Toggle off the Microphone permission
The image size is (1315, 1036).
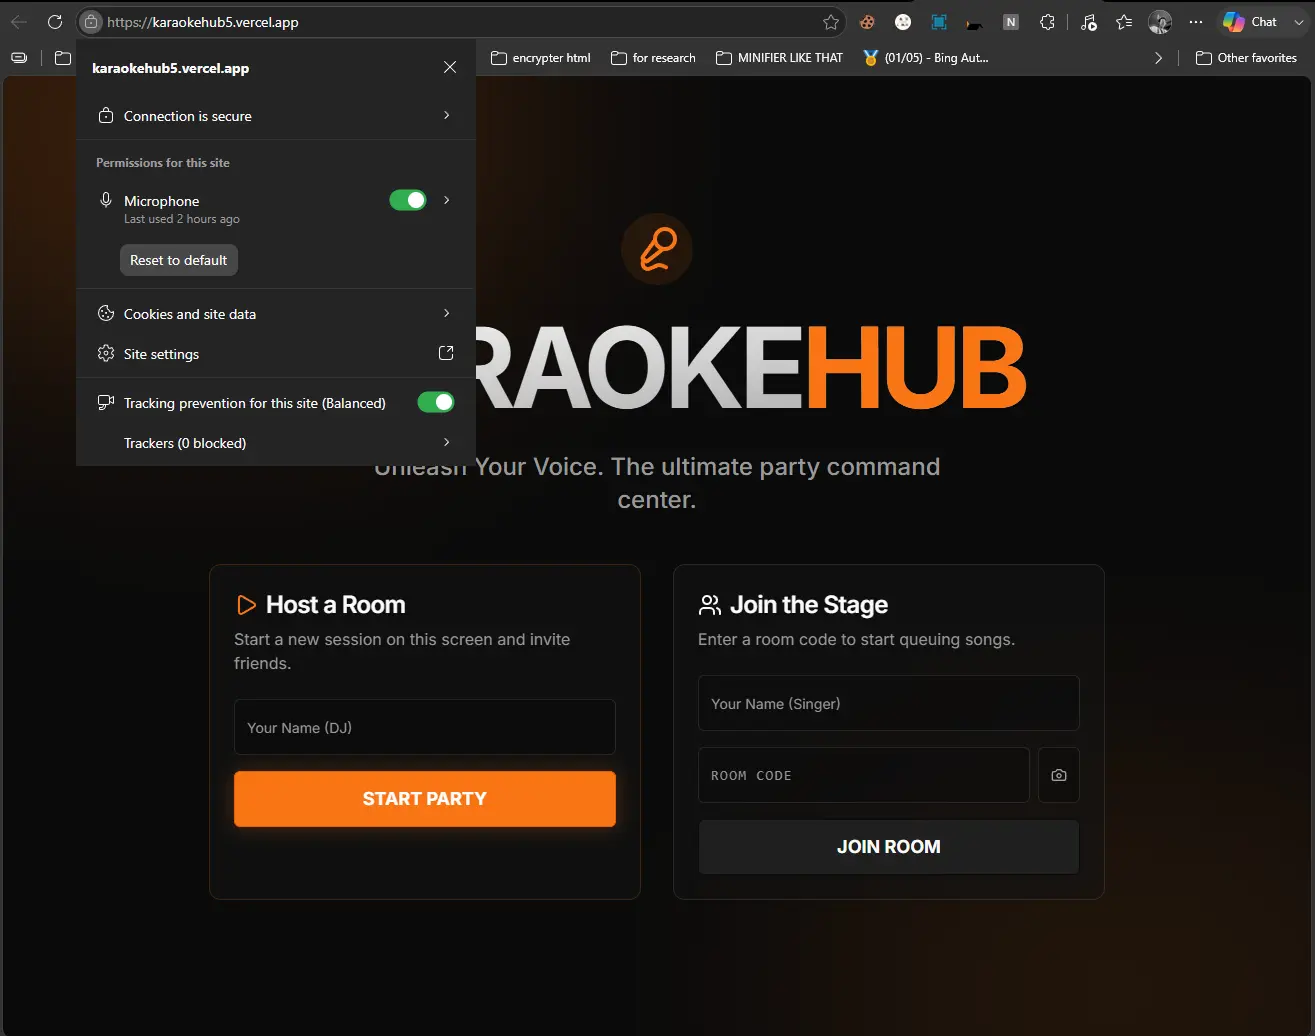[408, 200]
